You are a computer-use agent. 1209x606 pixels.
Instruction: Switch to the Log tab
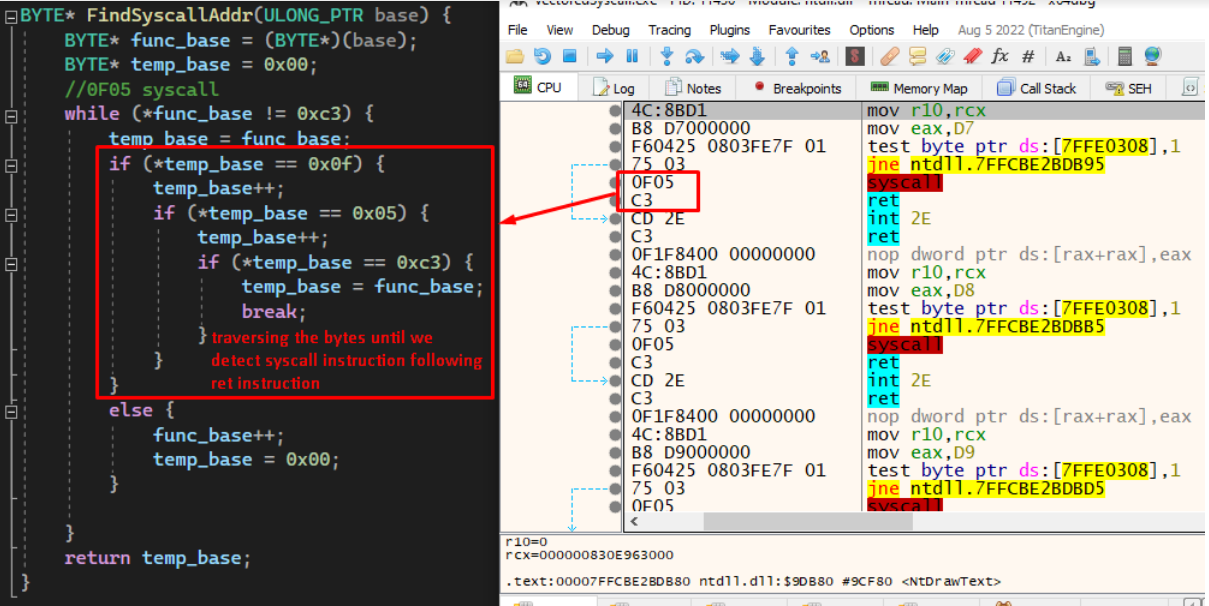614,88
